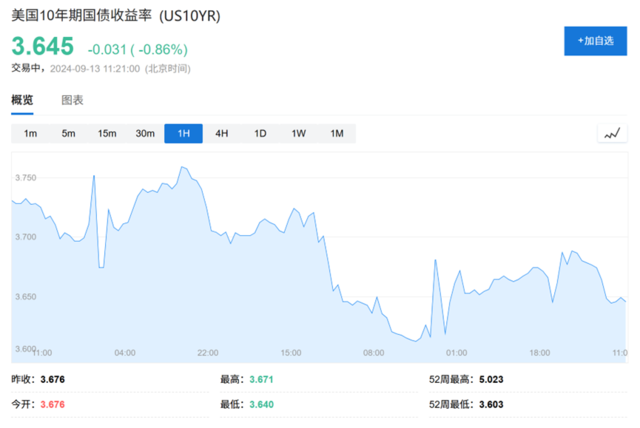Image resolution: width=640 pixels, height=428 pixels.
Task: Click the current yield value 3.645
Action: click(43, 47)
